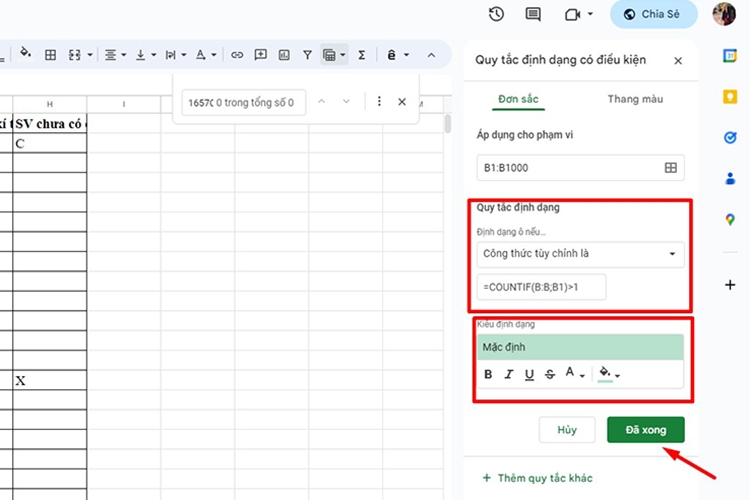The image size is (750, 500).
Task: Open the comments panel icon
Action: (x=533, y=14)
